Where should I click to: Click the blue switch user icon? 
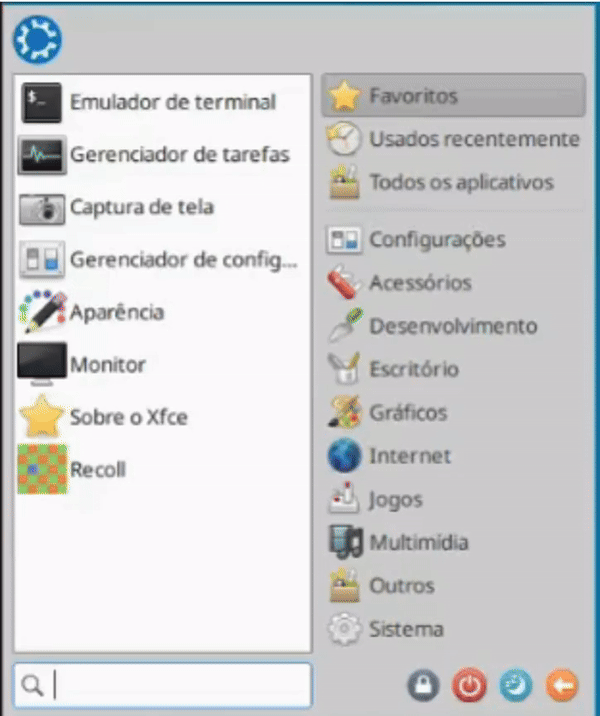[x=516, y=685]
